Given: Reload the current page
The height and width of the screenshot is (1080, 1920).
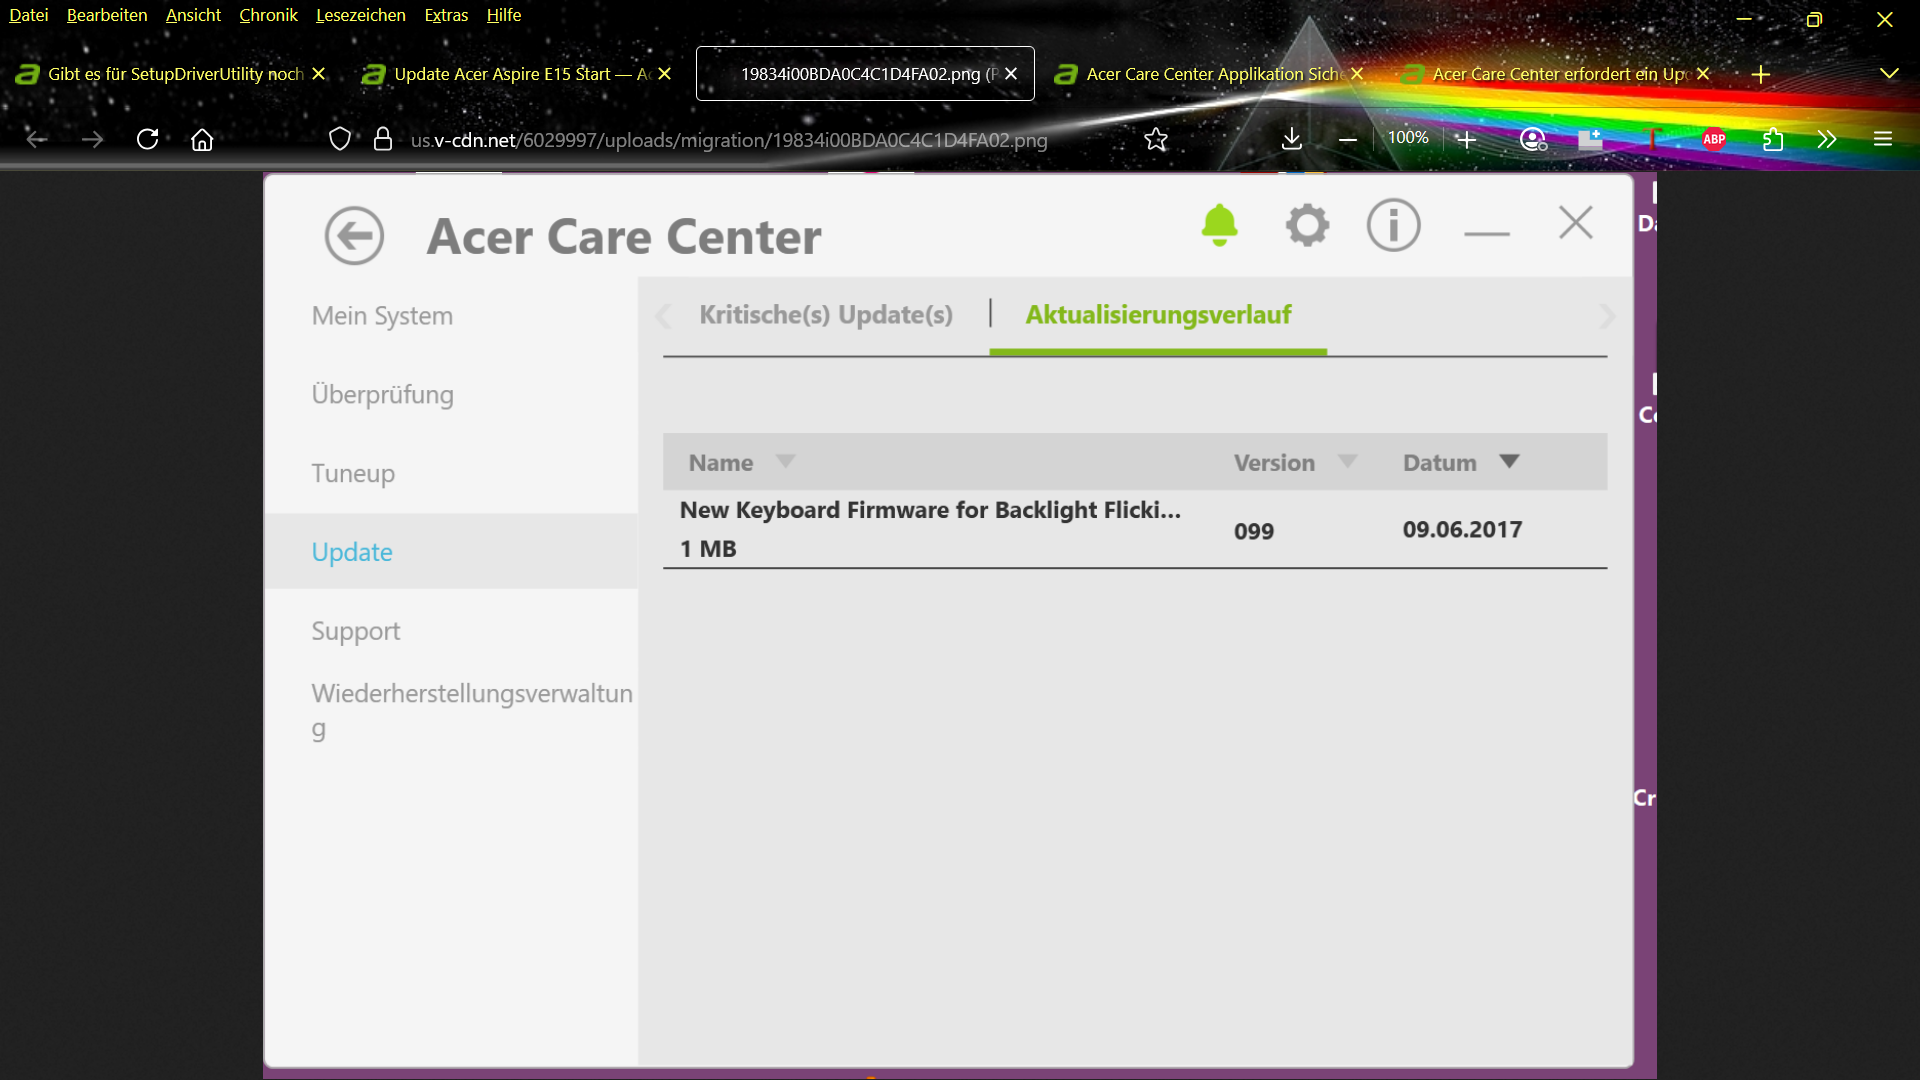Looking at the screenshot, I should click(x=147, y=139).
